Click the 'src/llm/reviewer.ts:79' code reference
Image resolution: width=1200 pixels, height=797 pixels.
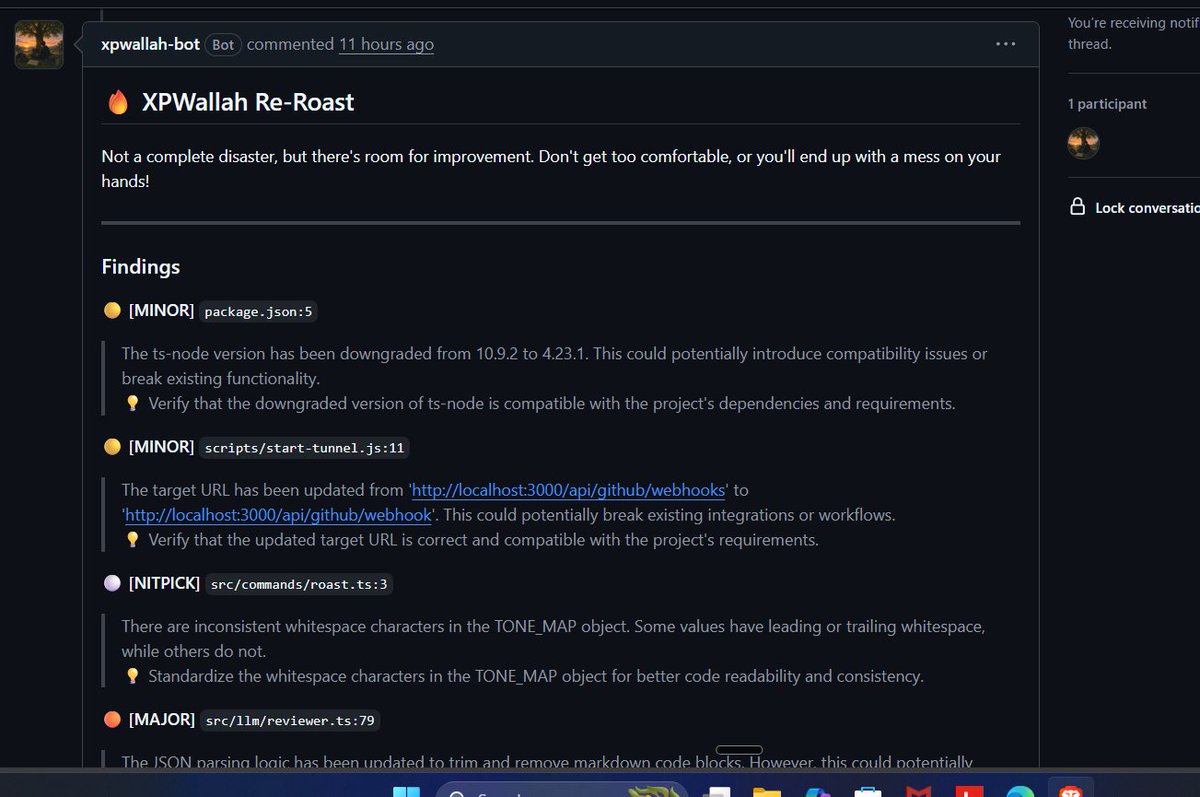290,720
